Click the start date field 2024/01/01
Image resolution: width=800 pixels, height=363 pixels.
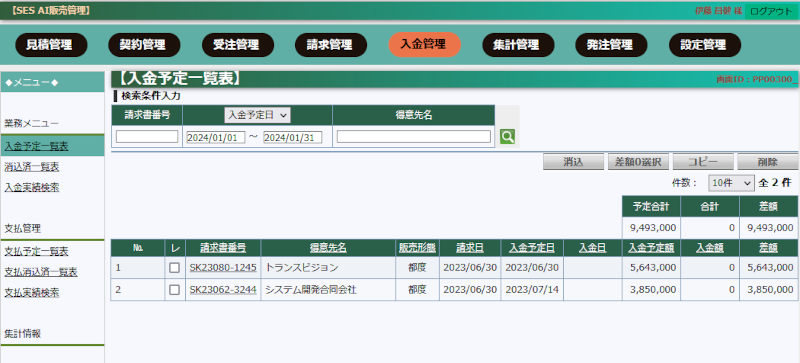216,137
